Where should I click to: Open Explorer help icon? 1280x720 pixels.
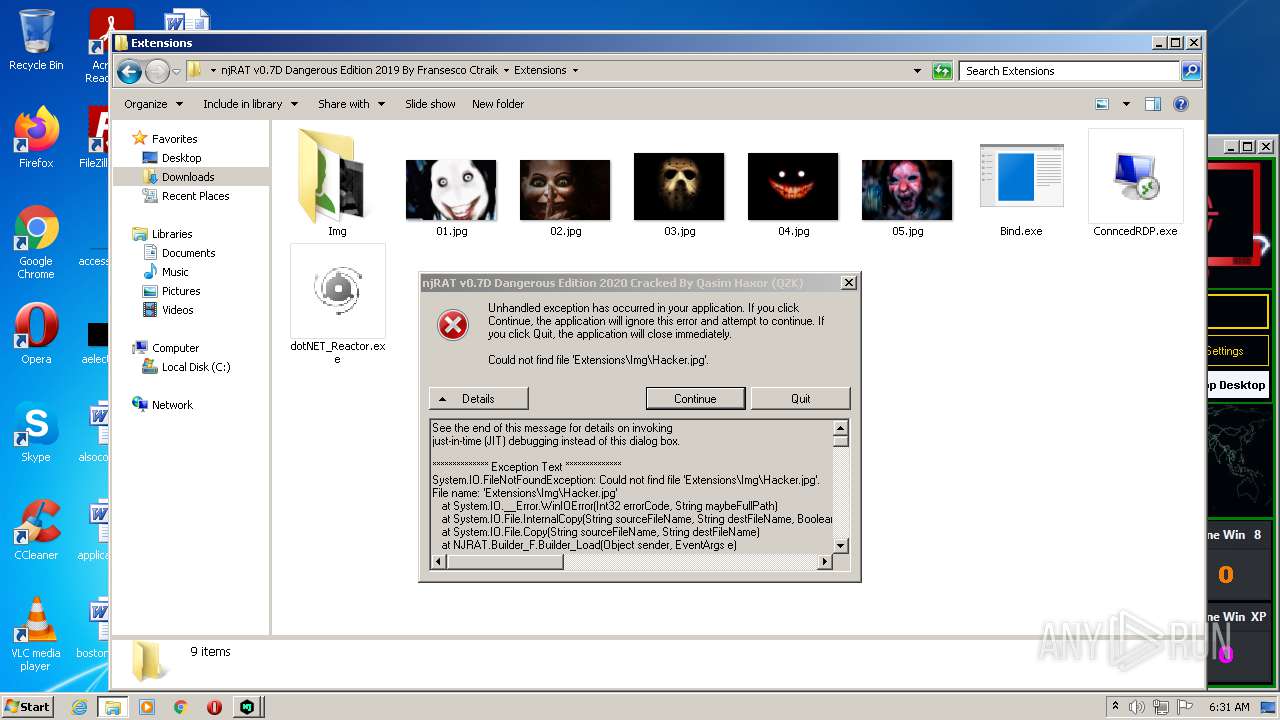[x=1181, y=104]
